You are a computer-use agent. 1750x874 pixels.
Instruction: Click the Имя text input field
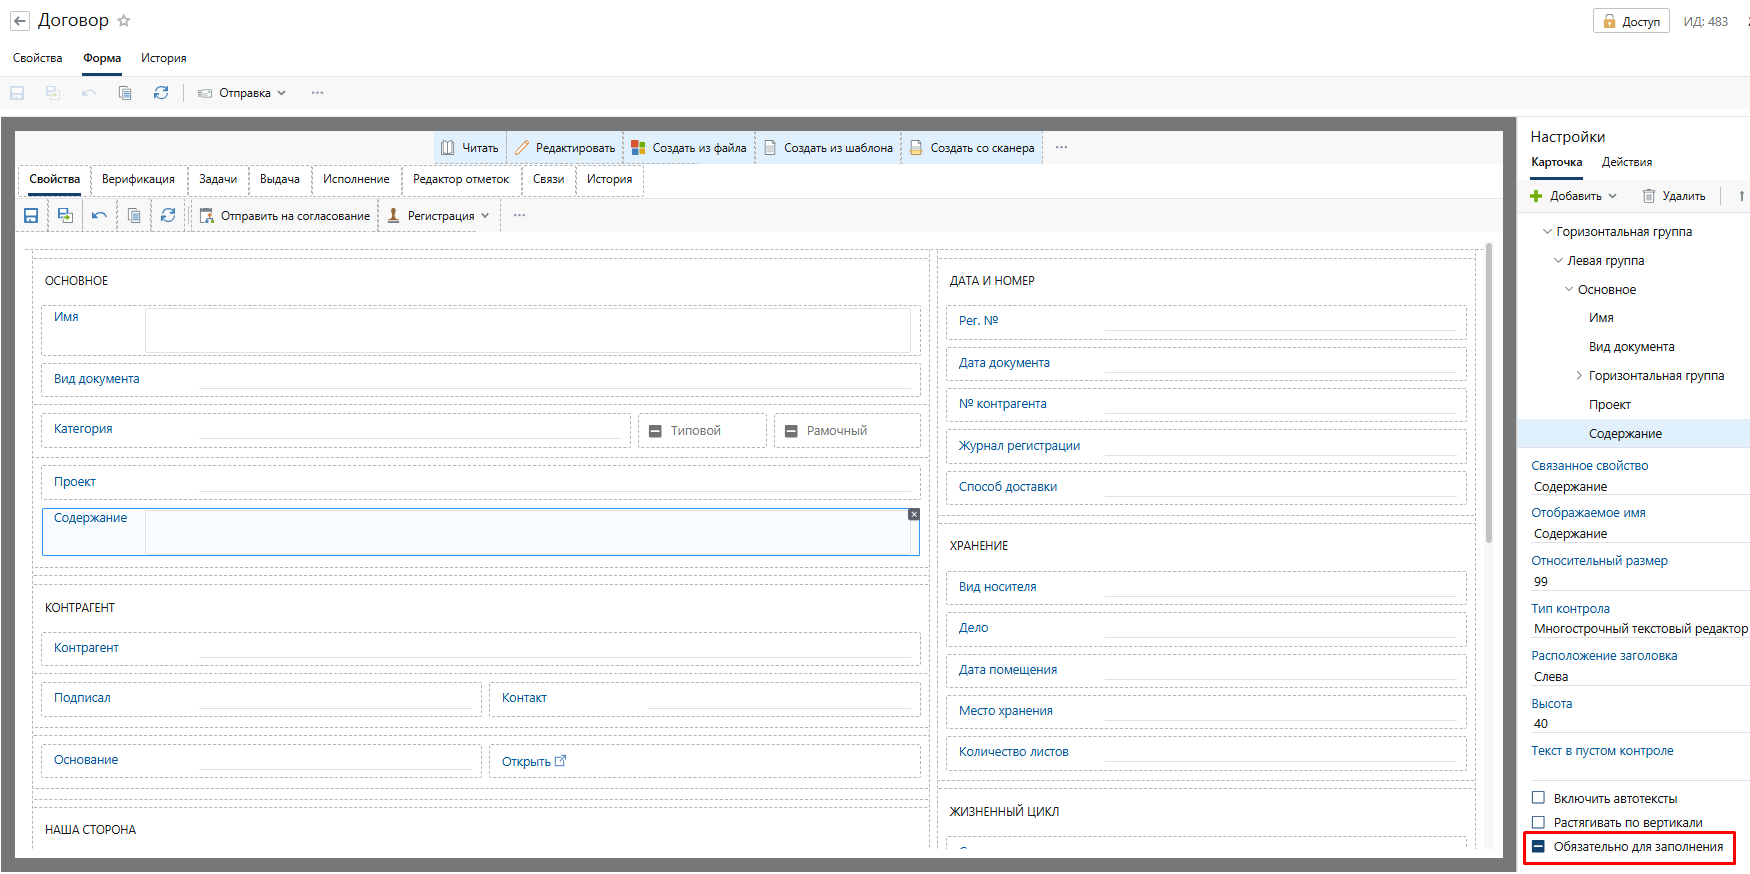pos(527,330)
